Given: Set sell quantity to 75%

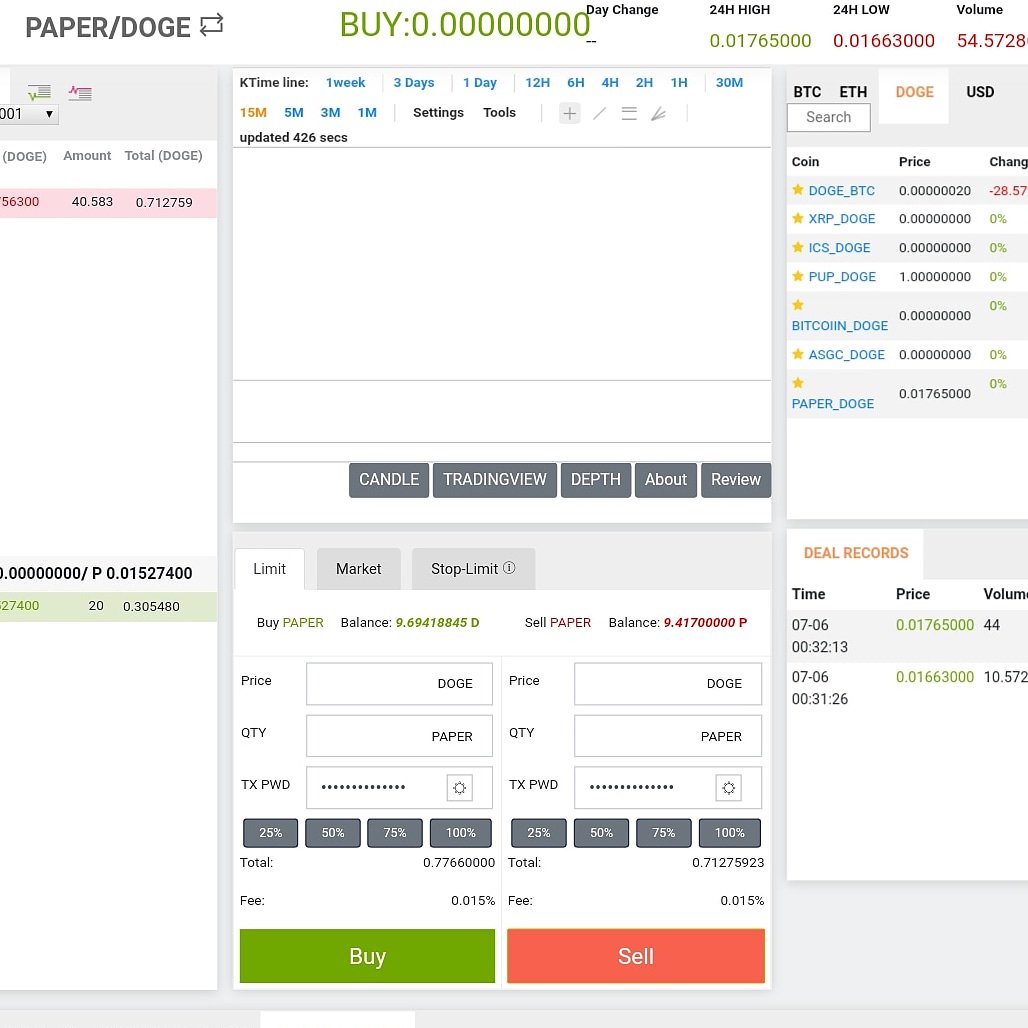Looking at the screenshot, I should coord(663,833).
